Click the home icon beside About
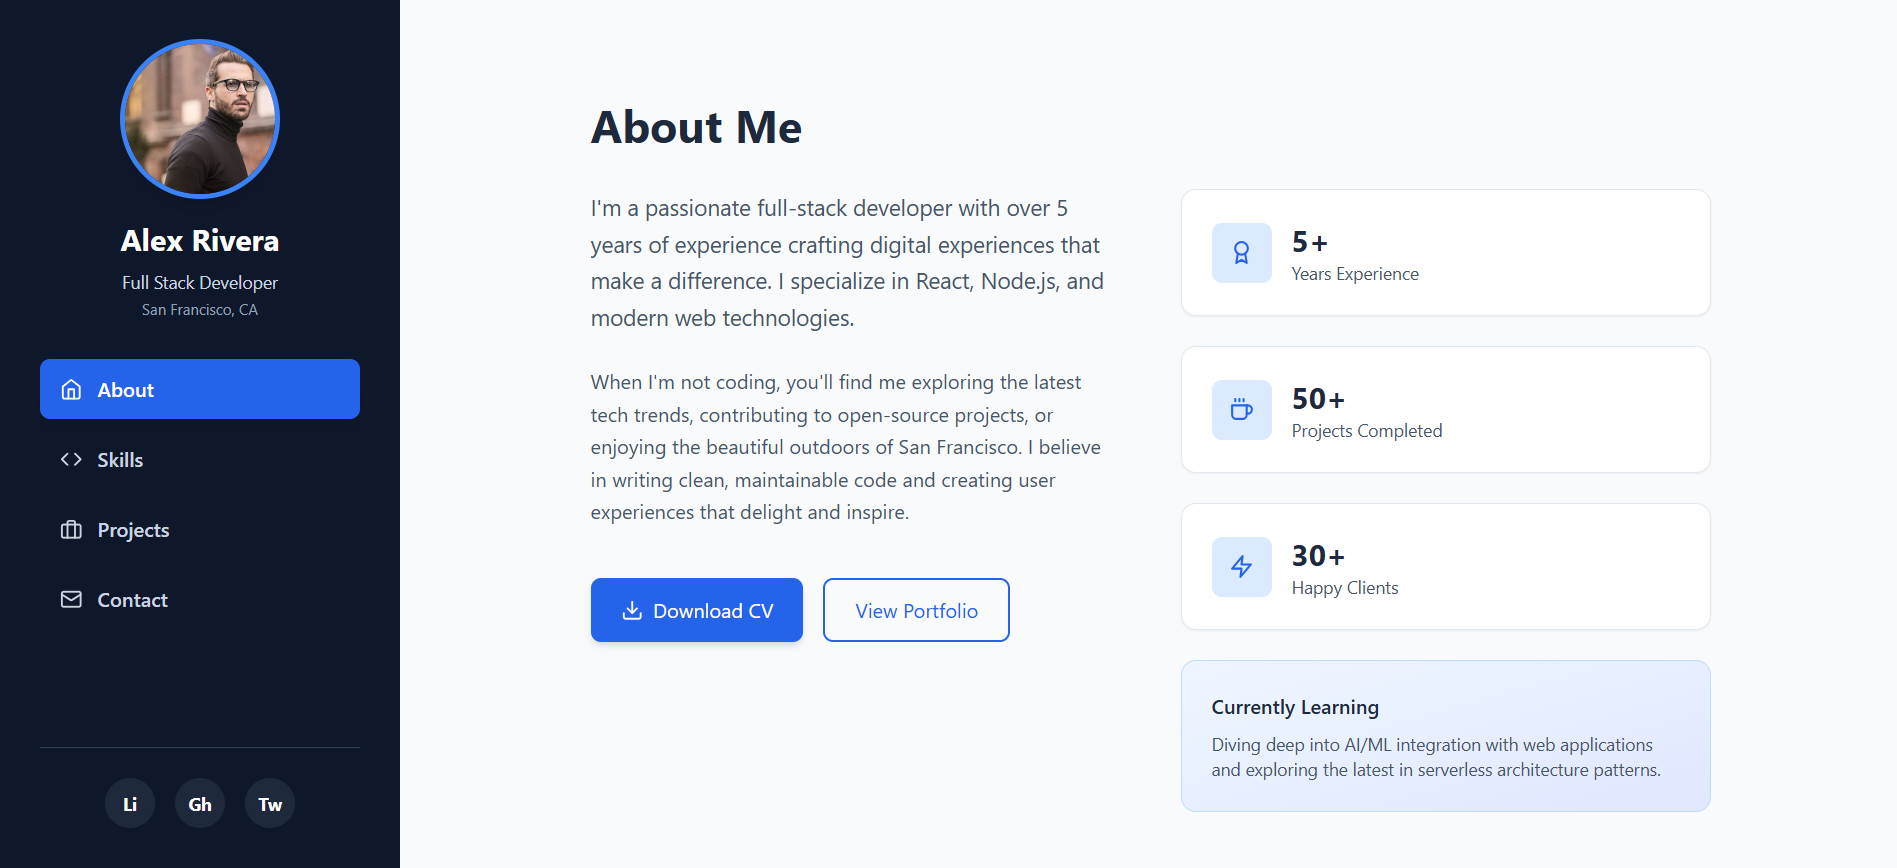The width and height of the screenshot is (1897, 868). (x=71, y=390)
